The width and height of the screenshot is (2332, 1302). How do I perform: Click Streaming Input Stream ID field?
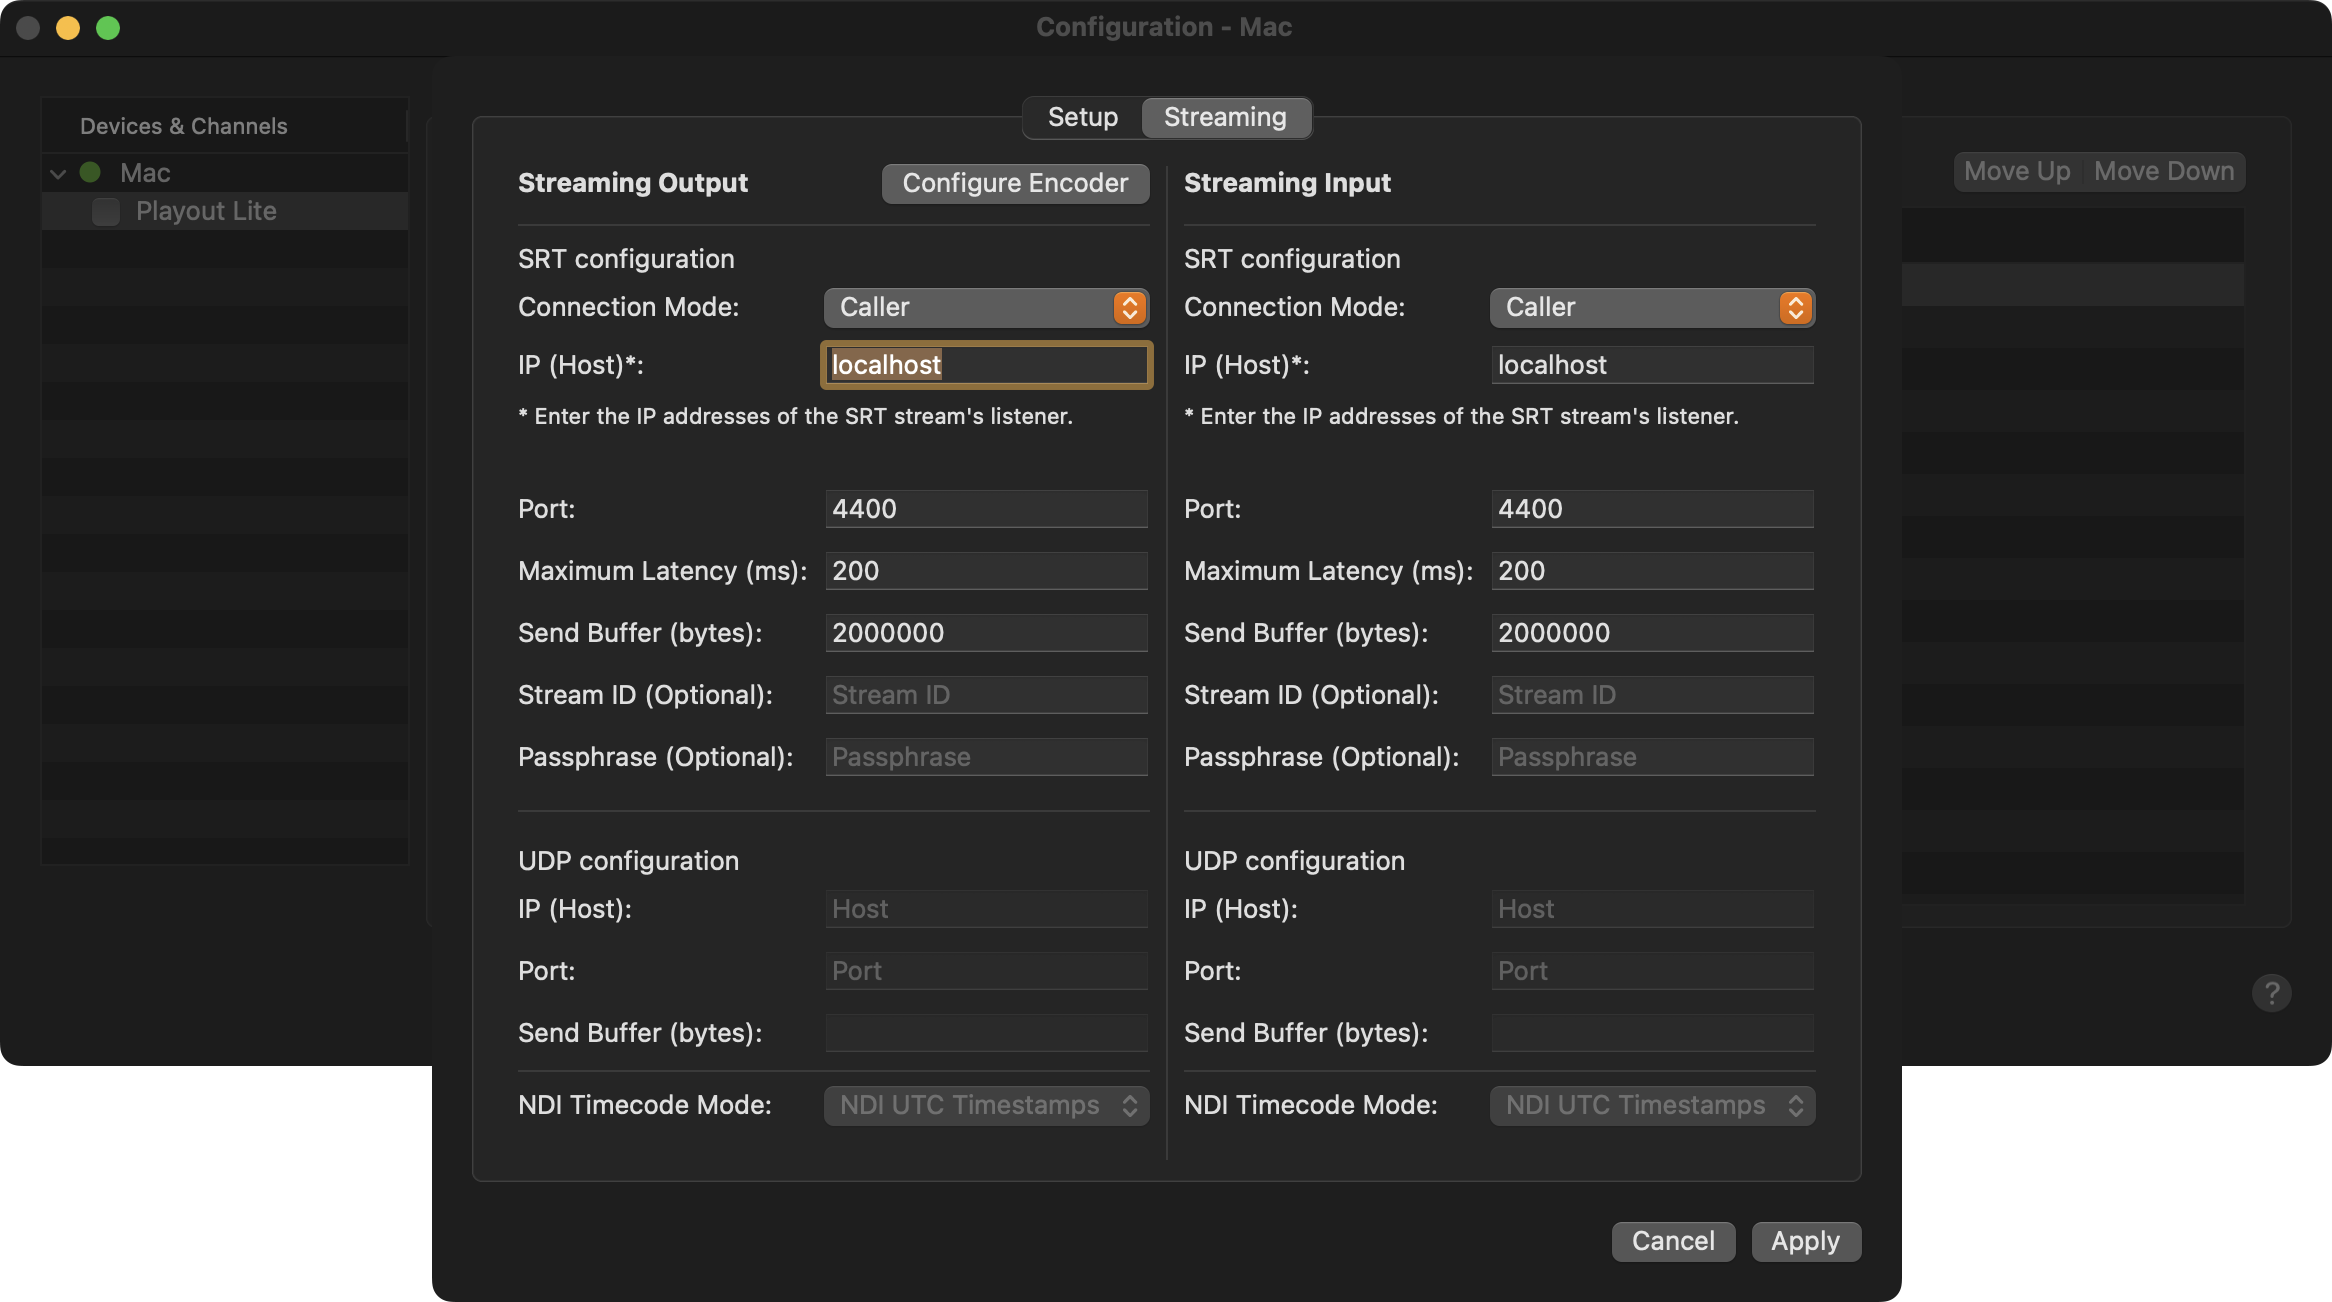click(1652, 695)
